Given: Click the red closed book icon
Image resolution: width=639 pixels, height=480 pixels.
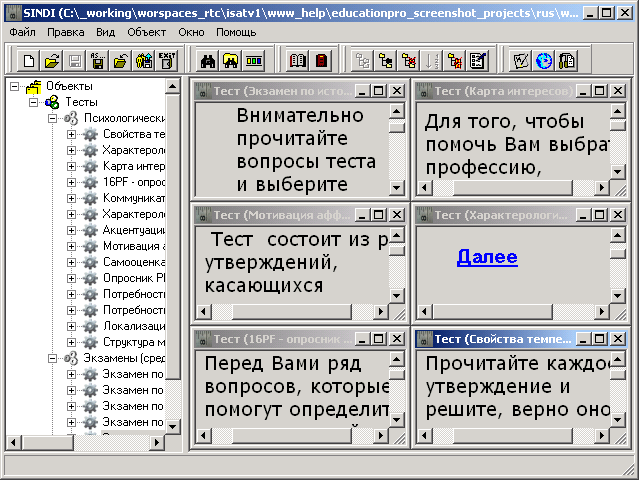Looking at the screenshot, I should point(321,61).
